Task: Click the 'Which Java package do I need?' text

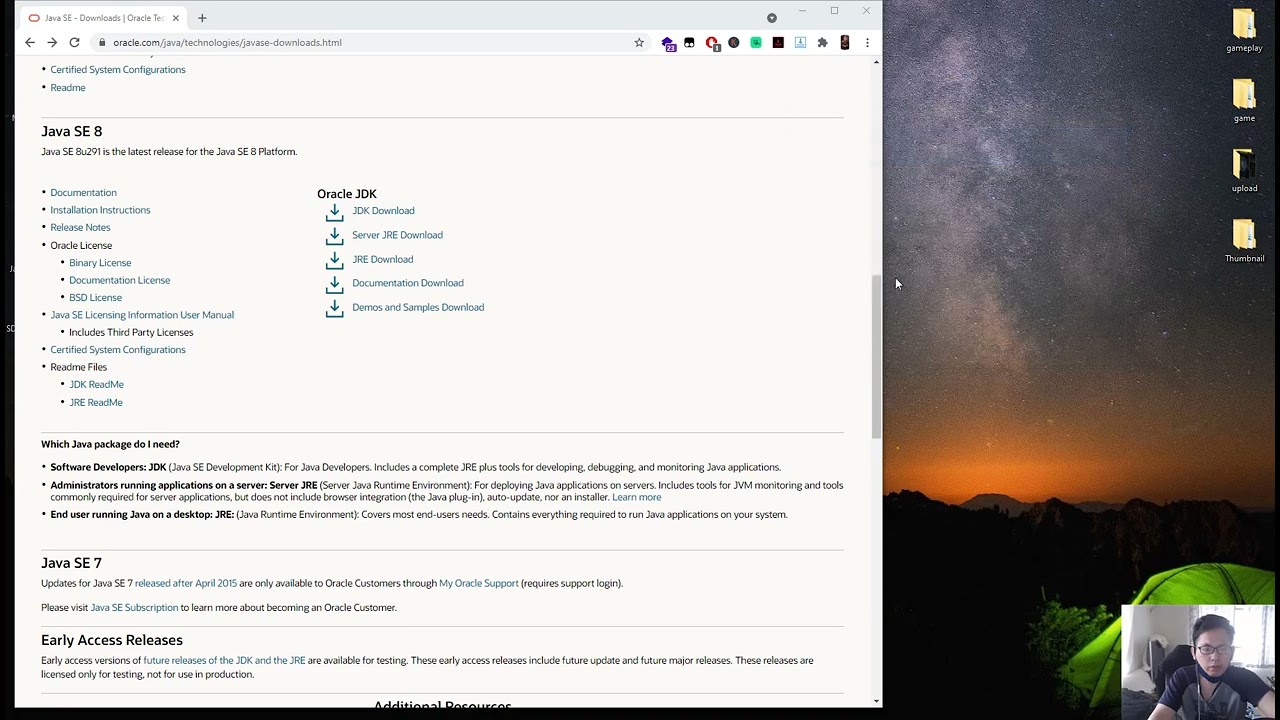Action: tap(110, 444)
